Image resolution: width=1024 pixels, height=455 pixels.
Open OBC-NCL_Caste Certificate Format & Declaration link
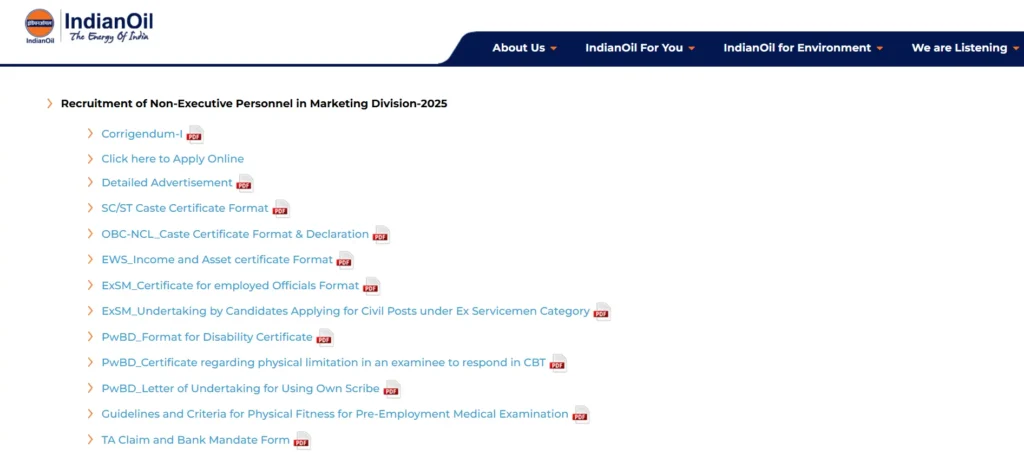[x=235, y=234]
